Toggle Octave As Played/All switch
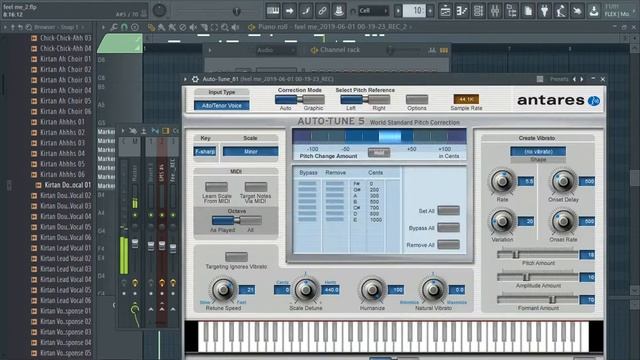Image resolution: width=640 pixels, height=360 pixels. point(237,220)
